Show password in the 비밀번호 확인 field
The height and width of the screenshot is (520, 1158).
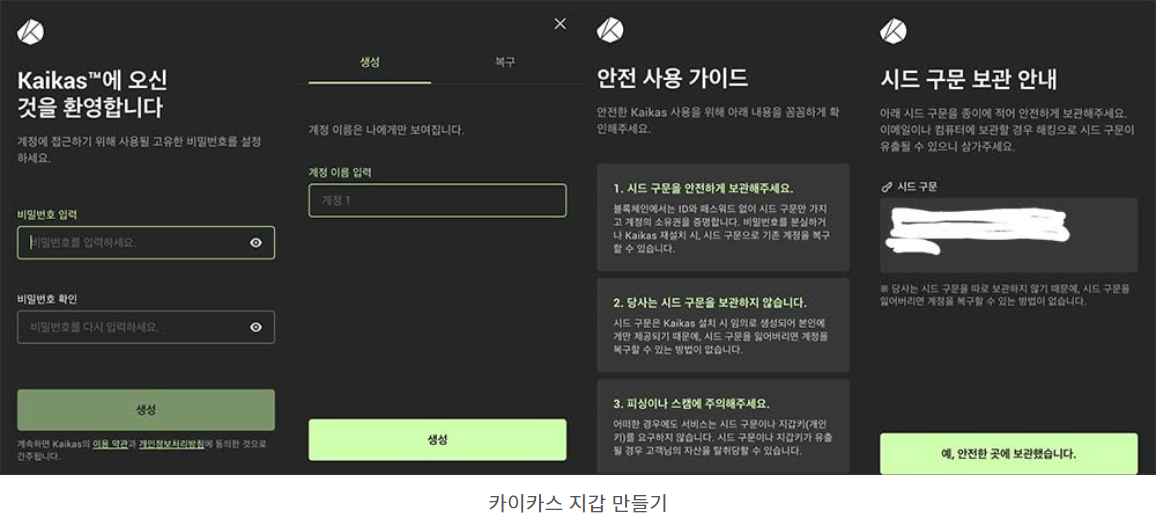(x=256, y=327)
